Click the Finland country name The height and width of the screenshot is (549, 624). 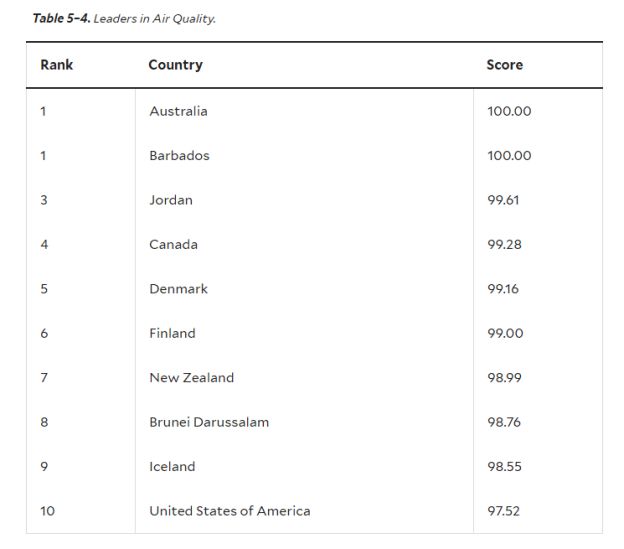click(x=172, y=334)
